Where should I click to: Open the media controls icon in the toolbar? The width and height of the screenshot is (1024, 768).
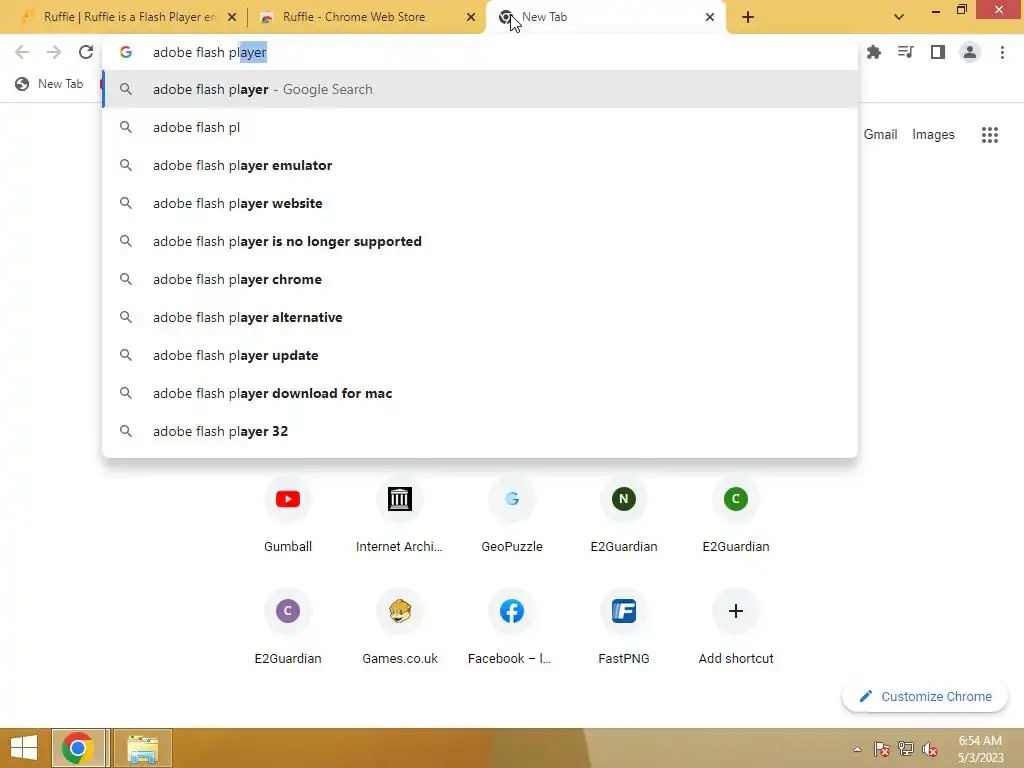tap(905, 52)
